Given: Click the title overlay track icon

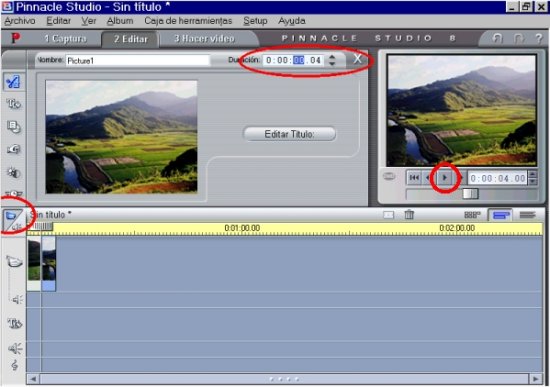Looking at the screenshot, I should point(15,323).
